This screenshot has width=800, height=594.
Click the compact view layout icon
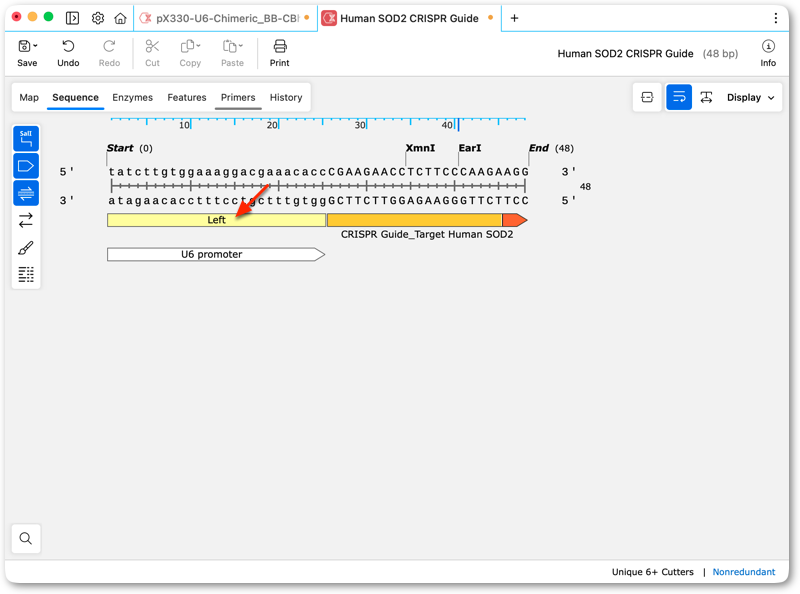point(647,97)
